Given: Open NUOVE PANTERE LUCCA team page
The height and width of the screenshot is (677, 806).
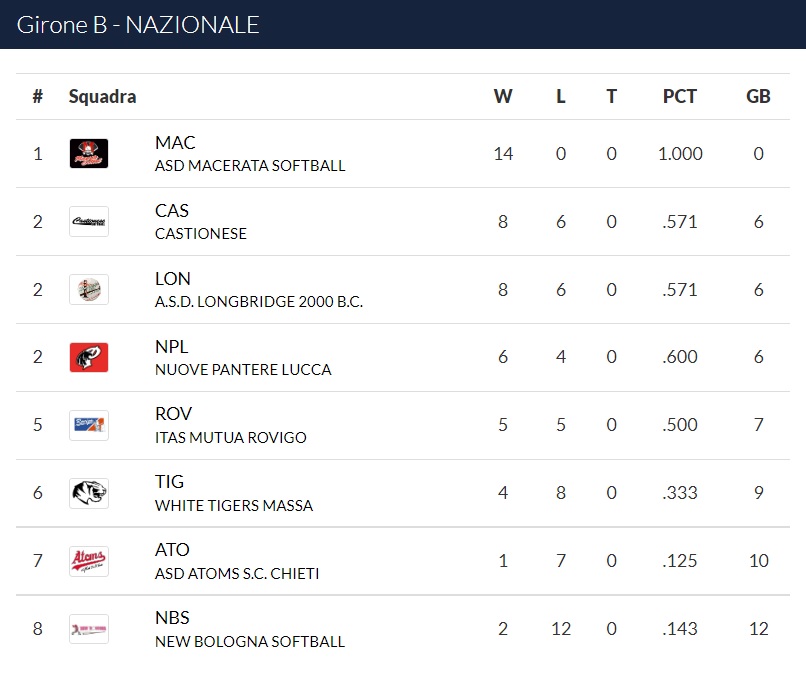Looking at the screenshot, I should (x=243, y=369).
